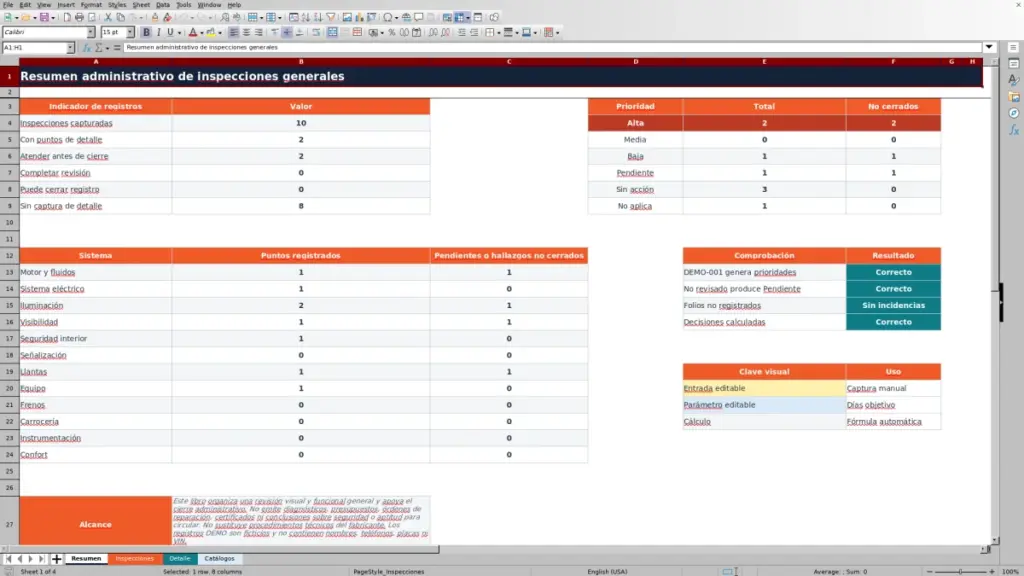This screenshot has width=1024, height=576.
Task: Open the Name Box dropdown arrow
Action: point(70,48)
